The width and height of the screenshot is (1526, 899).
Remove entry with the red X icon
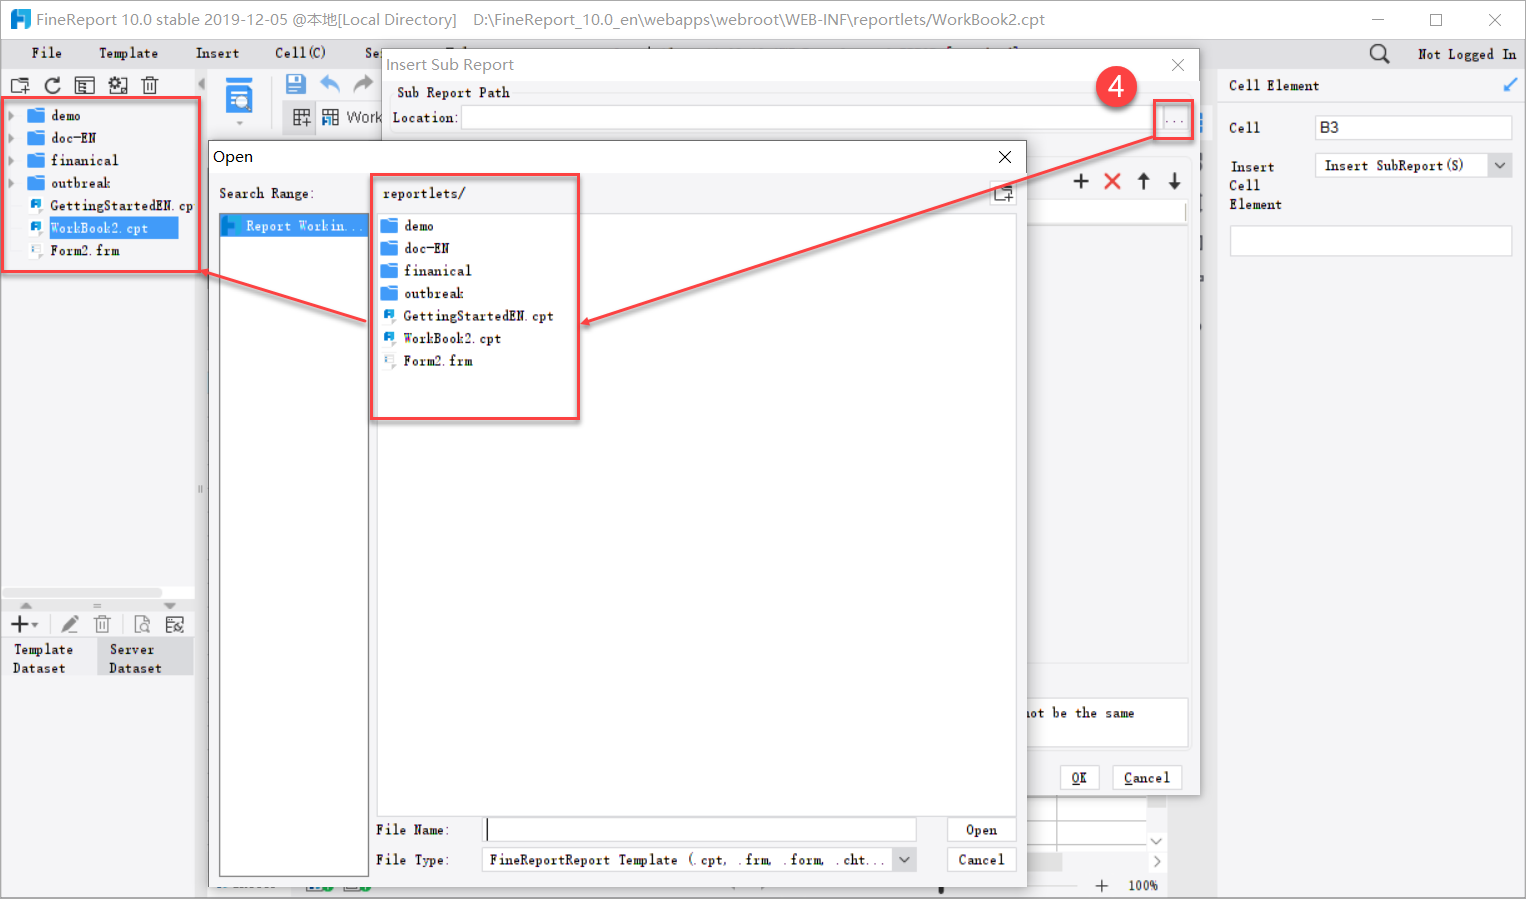[x=1112, y=181]
